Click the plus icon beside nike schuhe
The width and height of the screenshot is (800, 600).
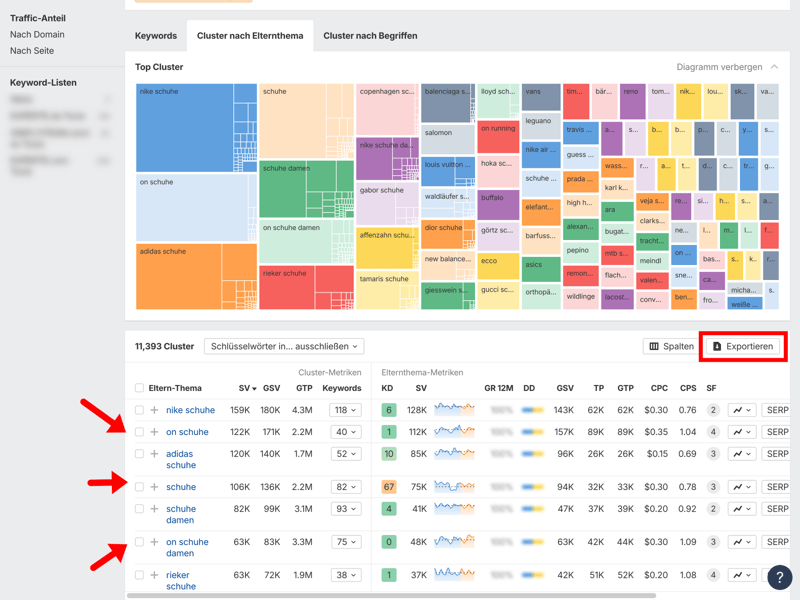(154, 410)
